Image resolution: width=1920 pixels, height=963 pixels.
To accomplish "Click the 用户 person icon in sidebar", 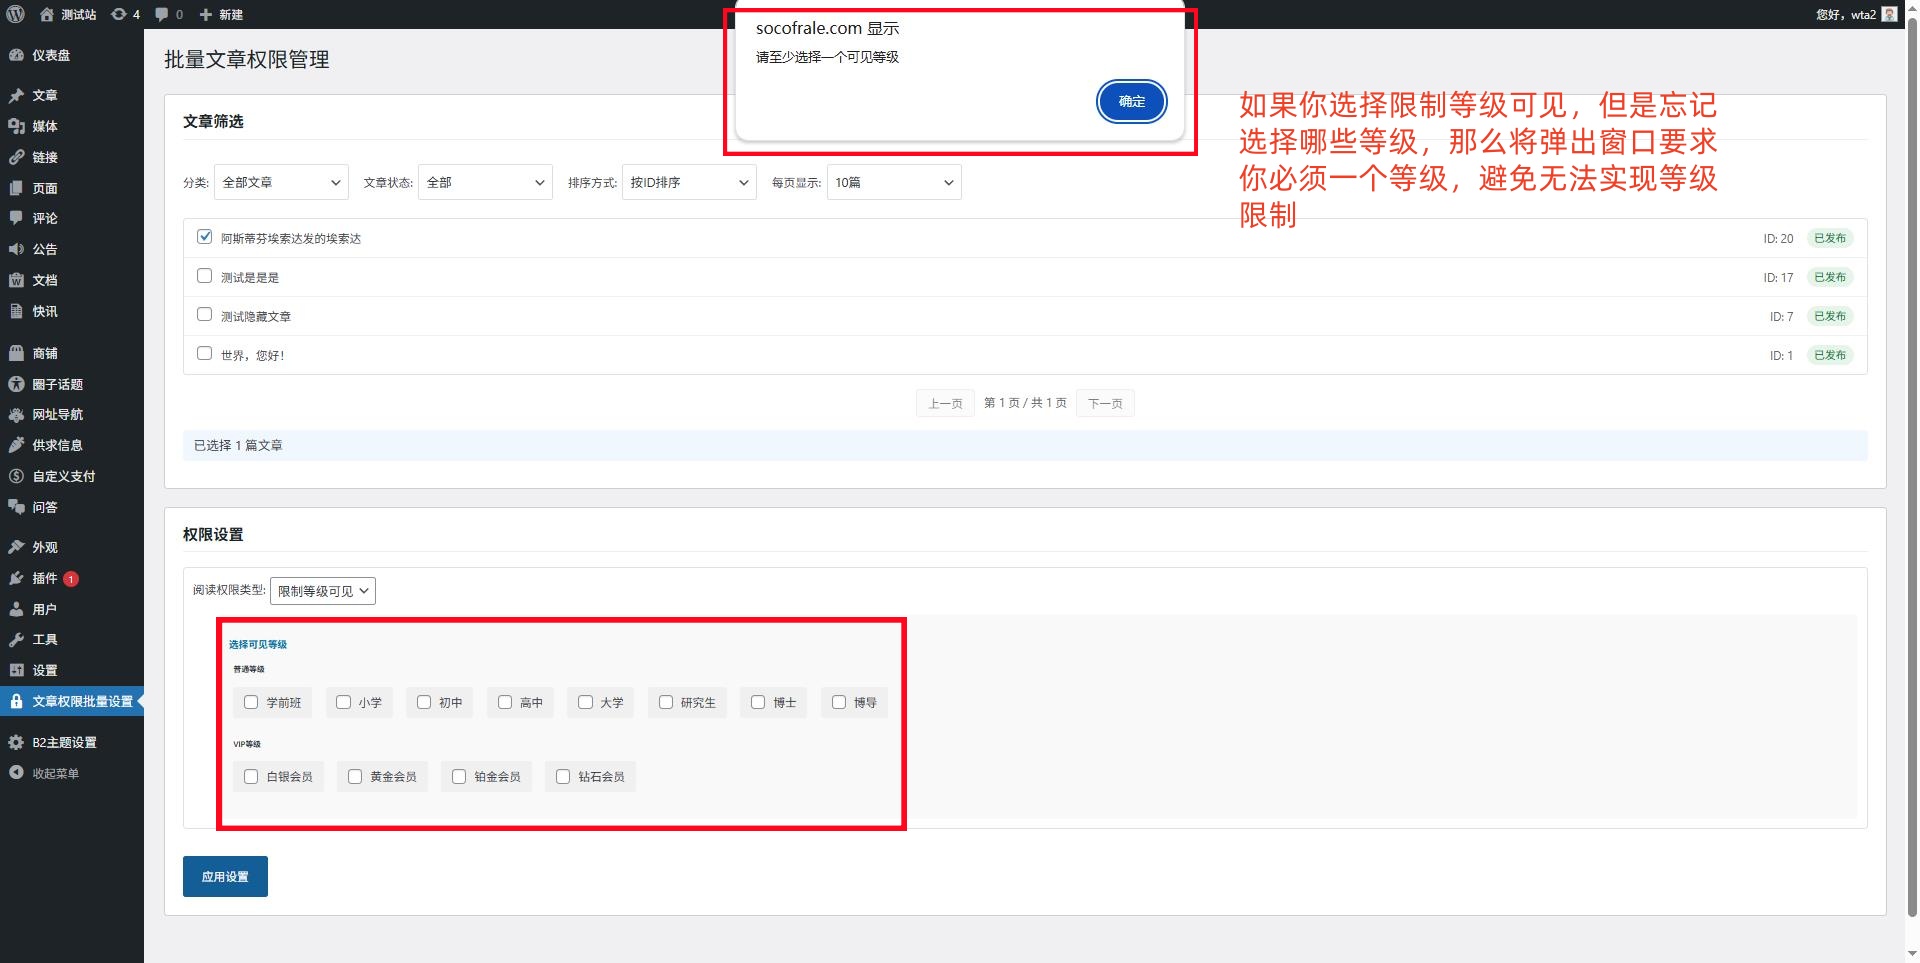I will tap(16, 609).
